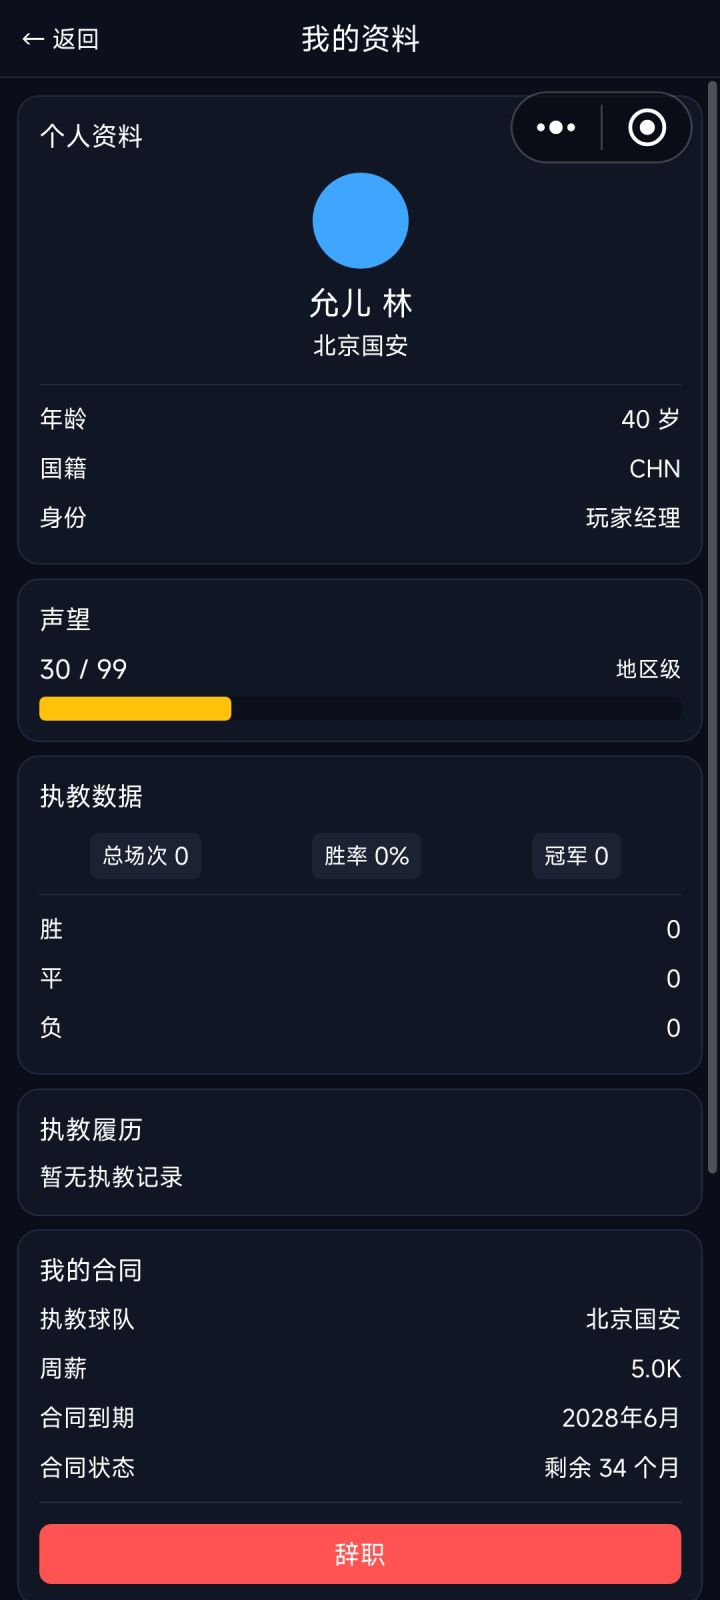This screenshot has height=1600, width=720.
Task: Select the 胜率 0% stat chip
Action: pos(366,856)
